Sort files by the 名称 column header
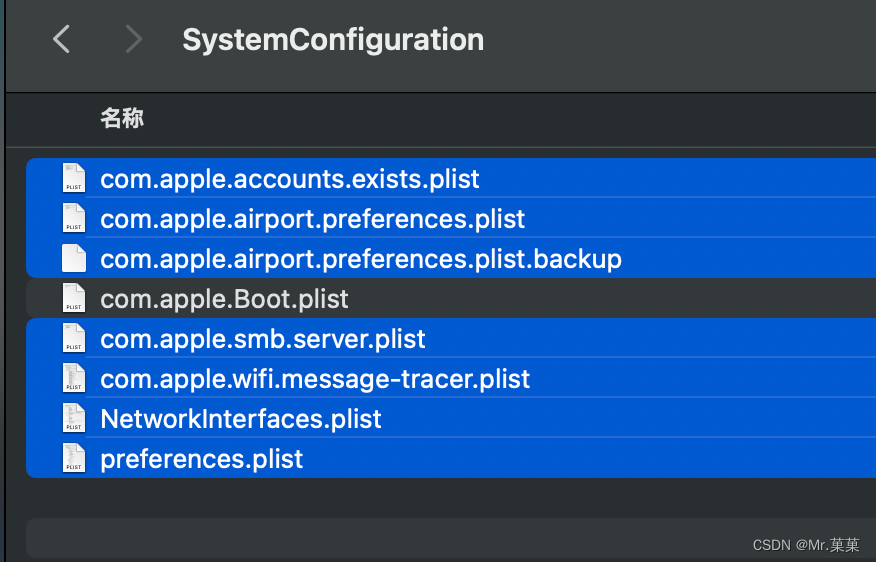 [x=122, y=119]
